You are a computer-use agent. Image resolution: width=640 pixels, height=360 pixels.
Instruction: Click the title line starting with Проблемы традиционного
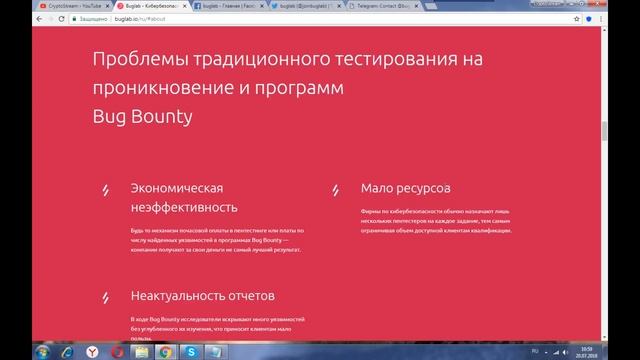(288, 59)
